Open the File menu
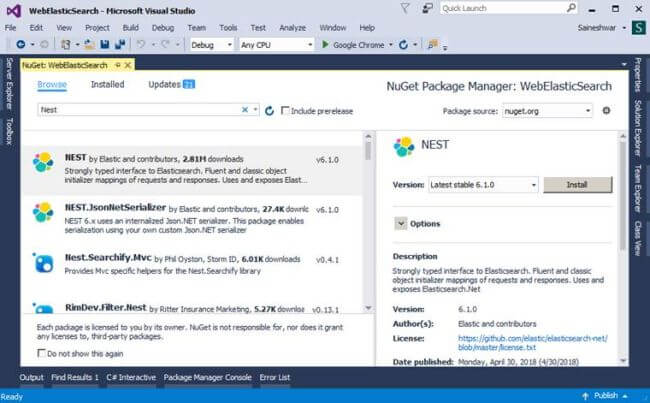This screenshot has width=650, height=403. pyautogui.click(x=10, y=28)
